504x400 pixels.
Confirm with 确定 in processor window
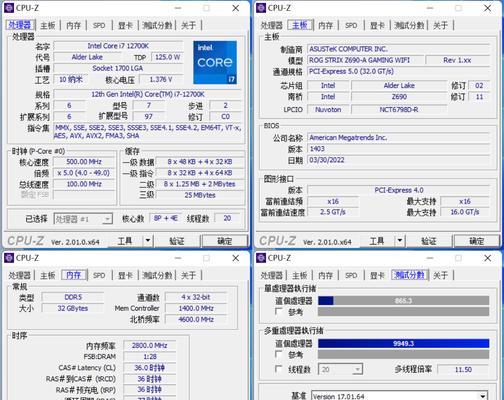pos(225,241)
